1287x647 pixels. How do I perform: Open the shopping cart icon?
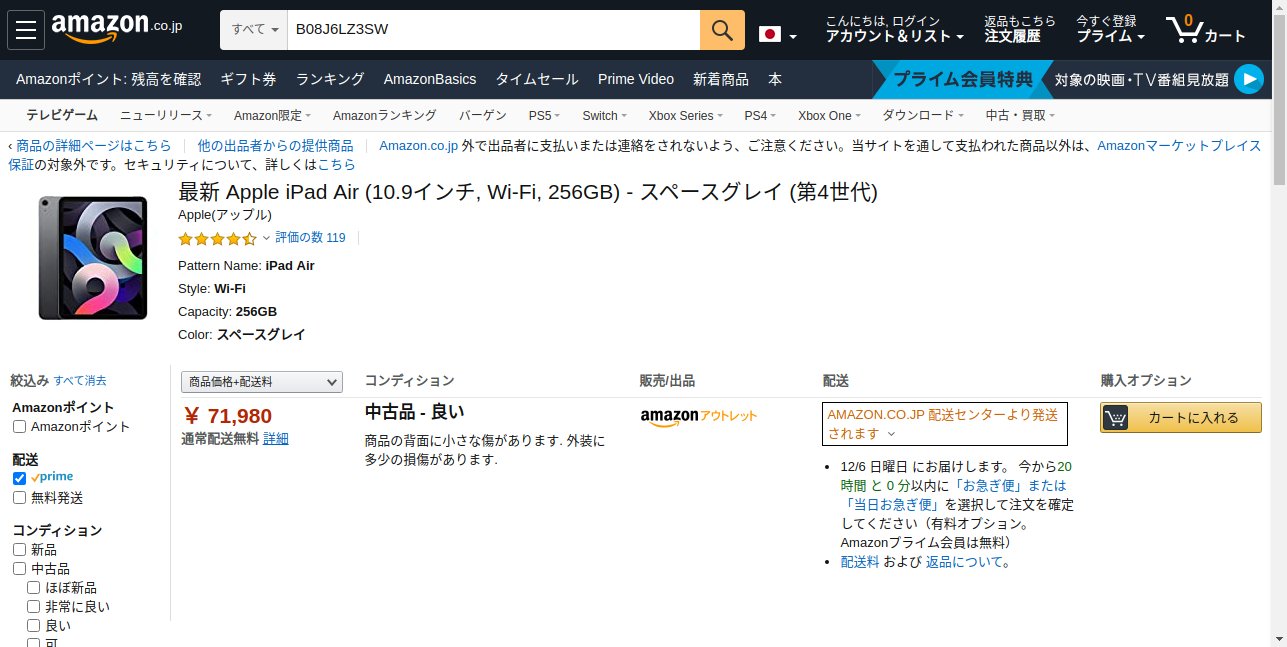click(1205, 30)
